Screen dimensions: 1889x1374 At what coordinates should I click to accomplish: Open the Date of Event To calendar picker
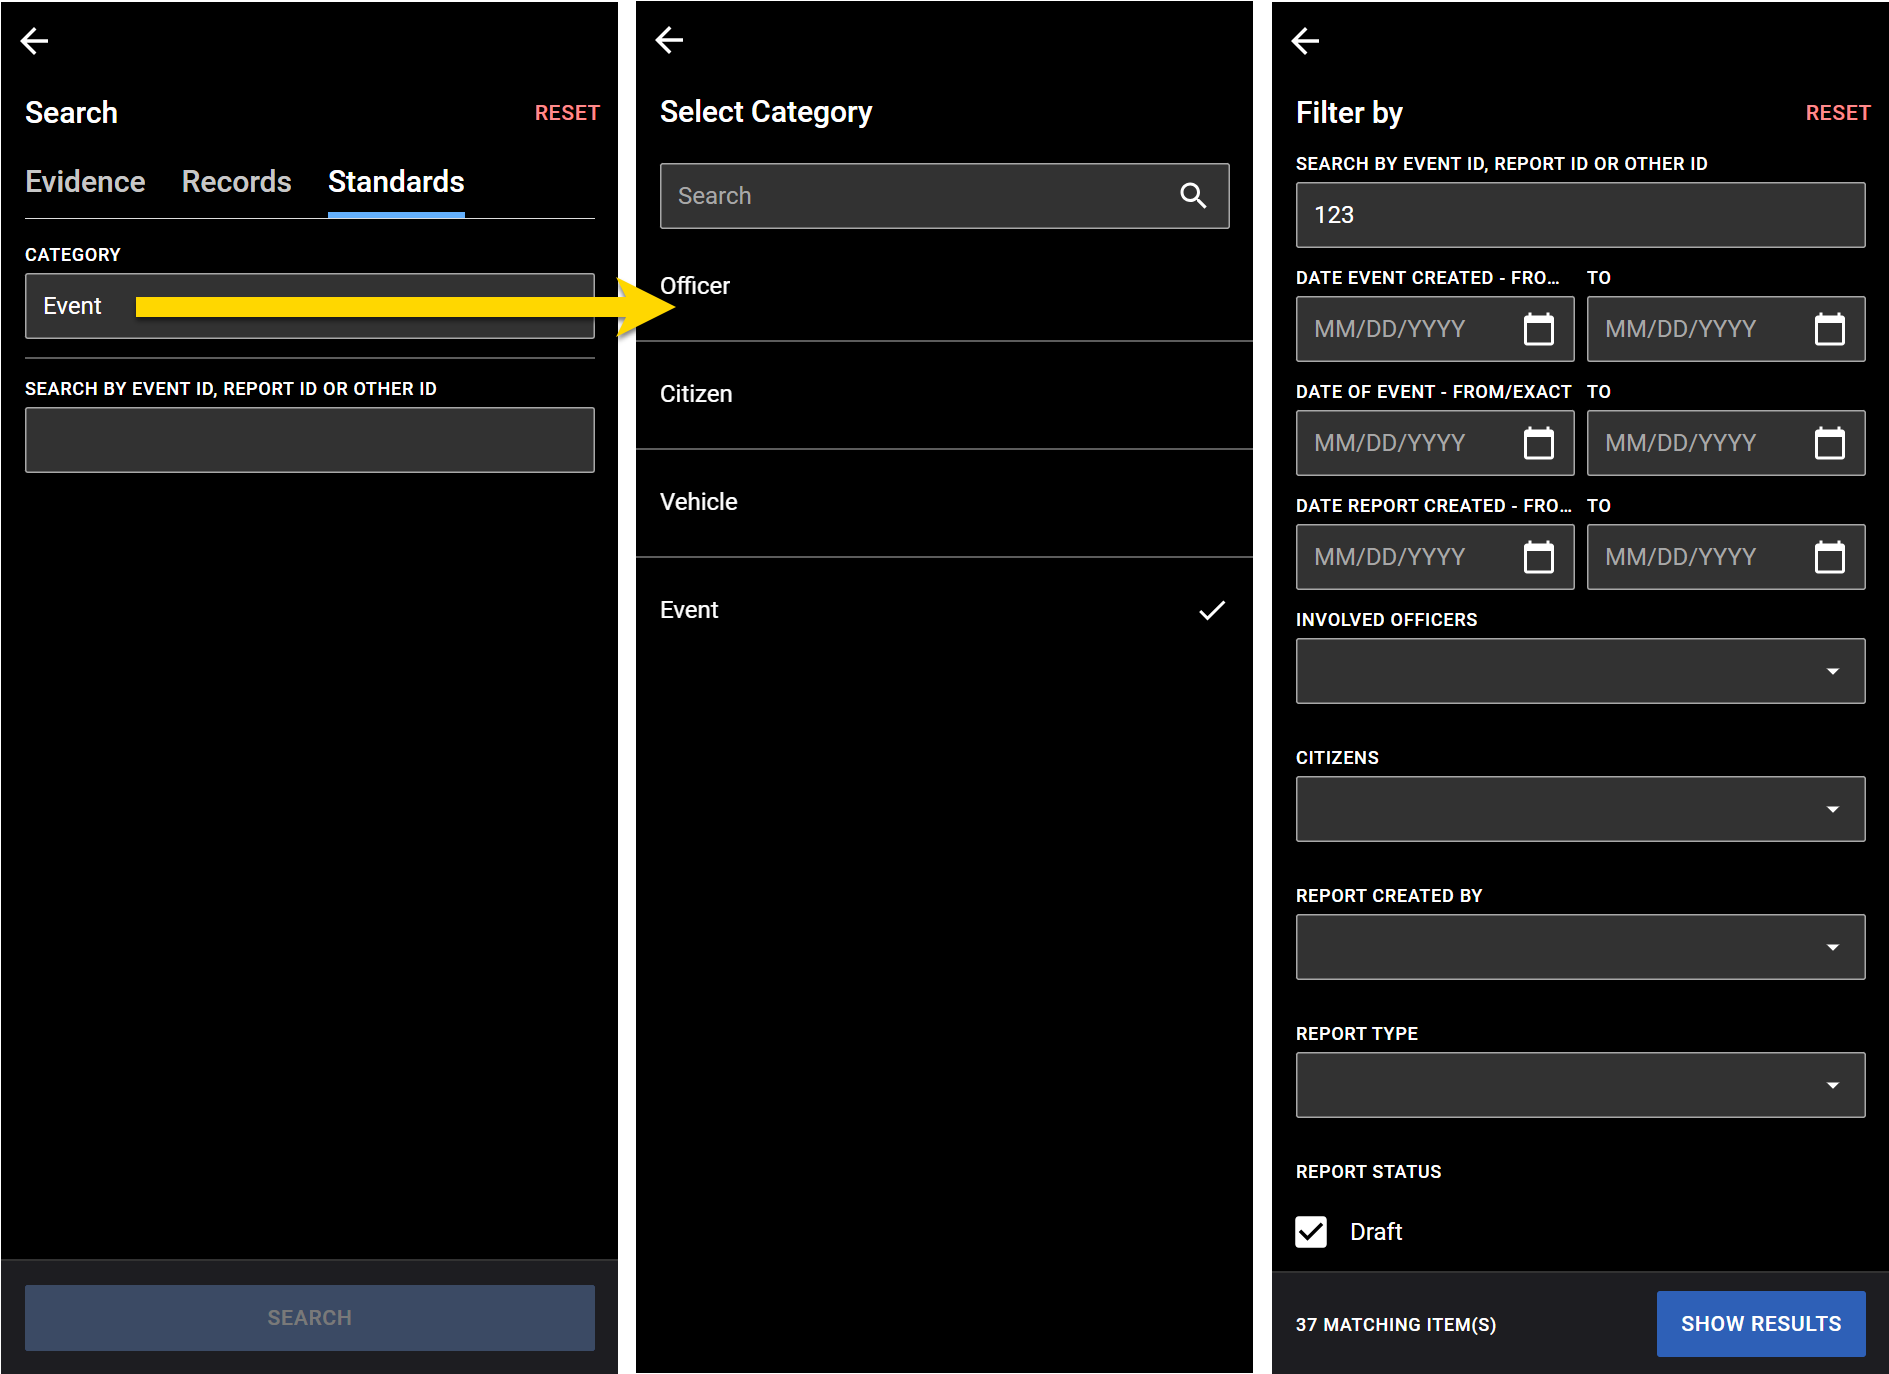pyautogui.click(x=1830, y=443)
